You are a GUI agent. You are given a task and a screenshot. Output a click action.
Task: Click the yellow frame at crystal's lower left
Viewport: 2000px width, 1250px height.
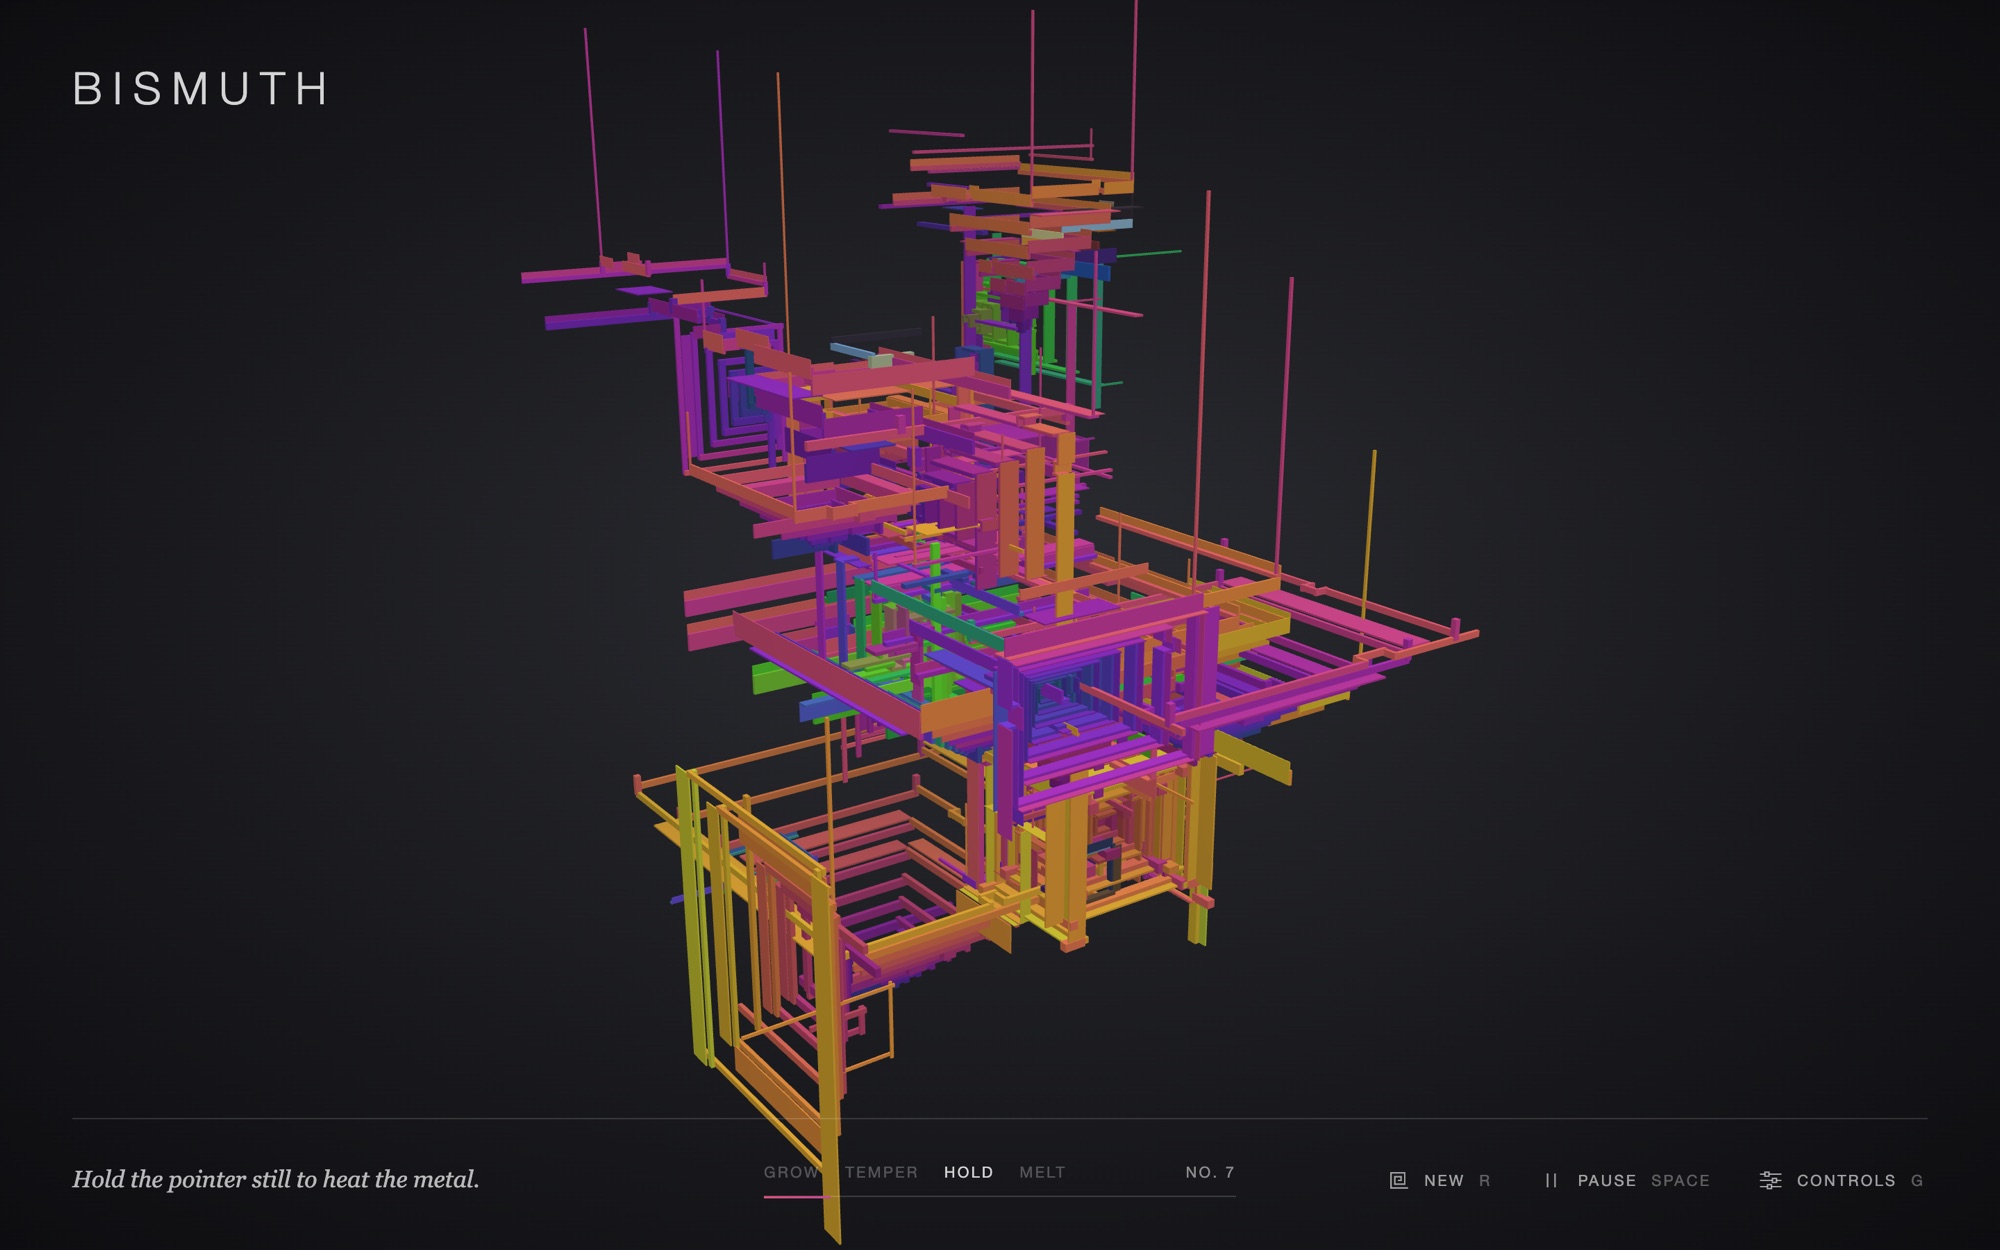click(760, 960)
